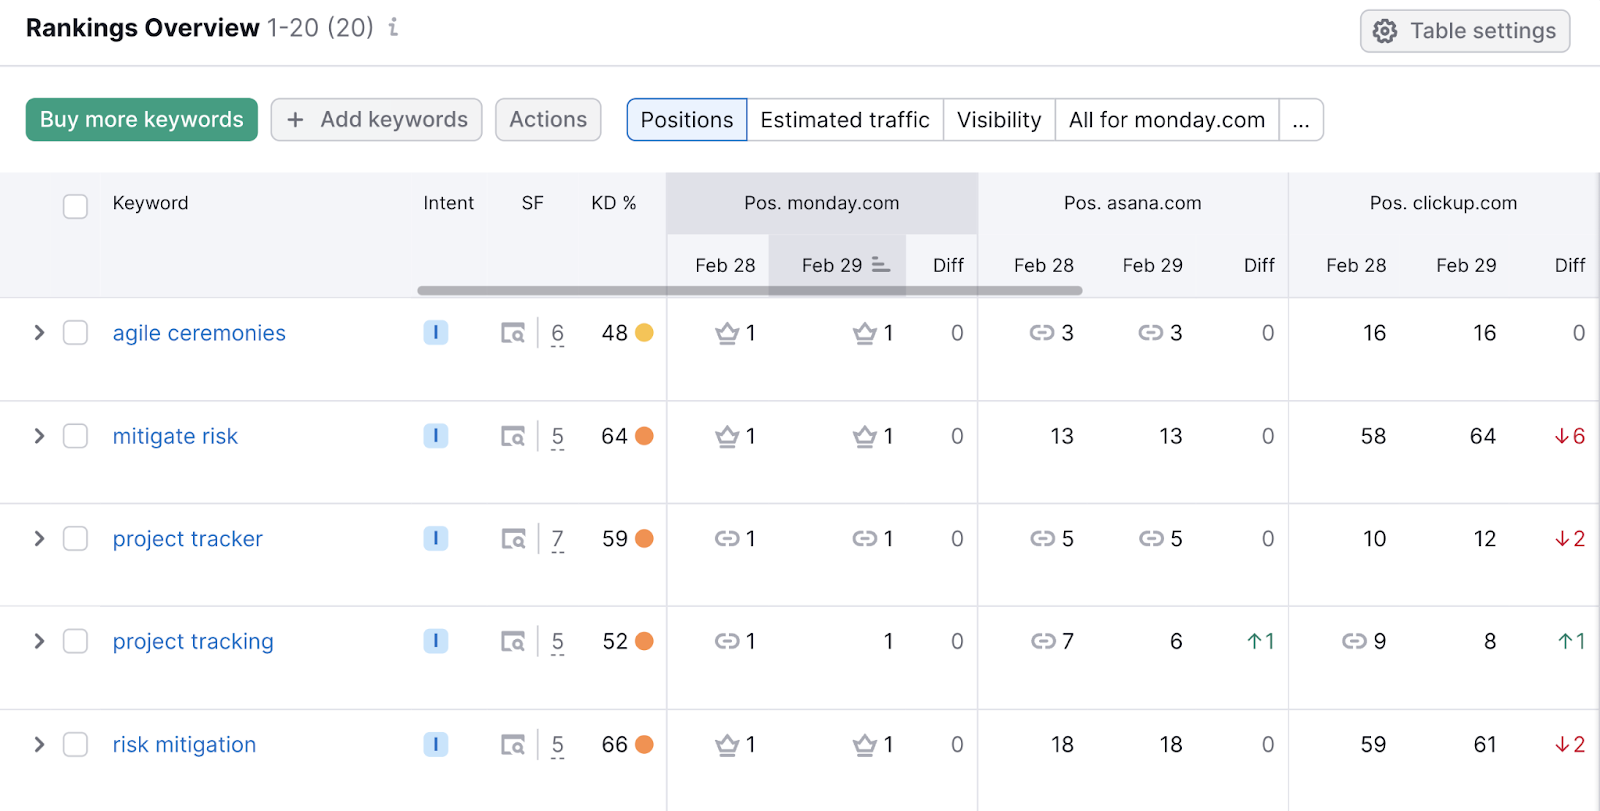Select all keywords with the header checkbox
1600x811 pixels.
click(x=75, y=206)
